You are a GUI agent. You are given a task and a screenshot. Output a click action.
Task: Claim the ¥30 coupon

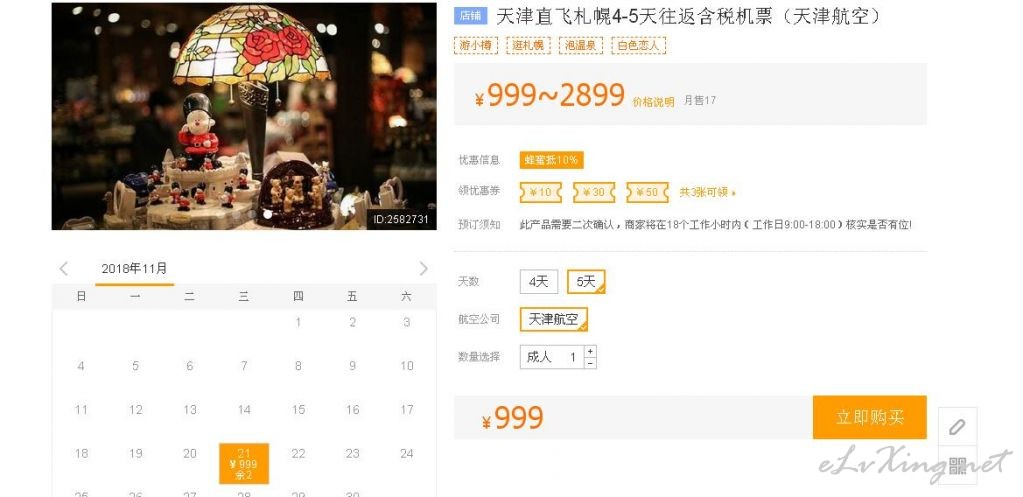[594, 192]
